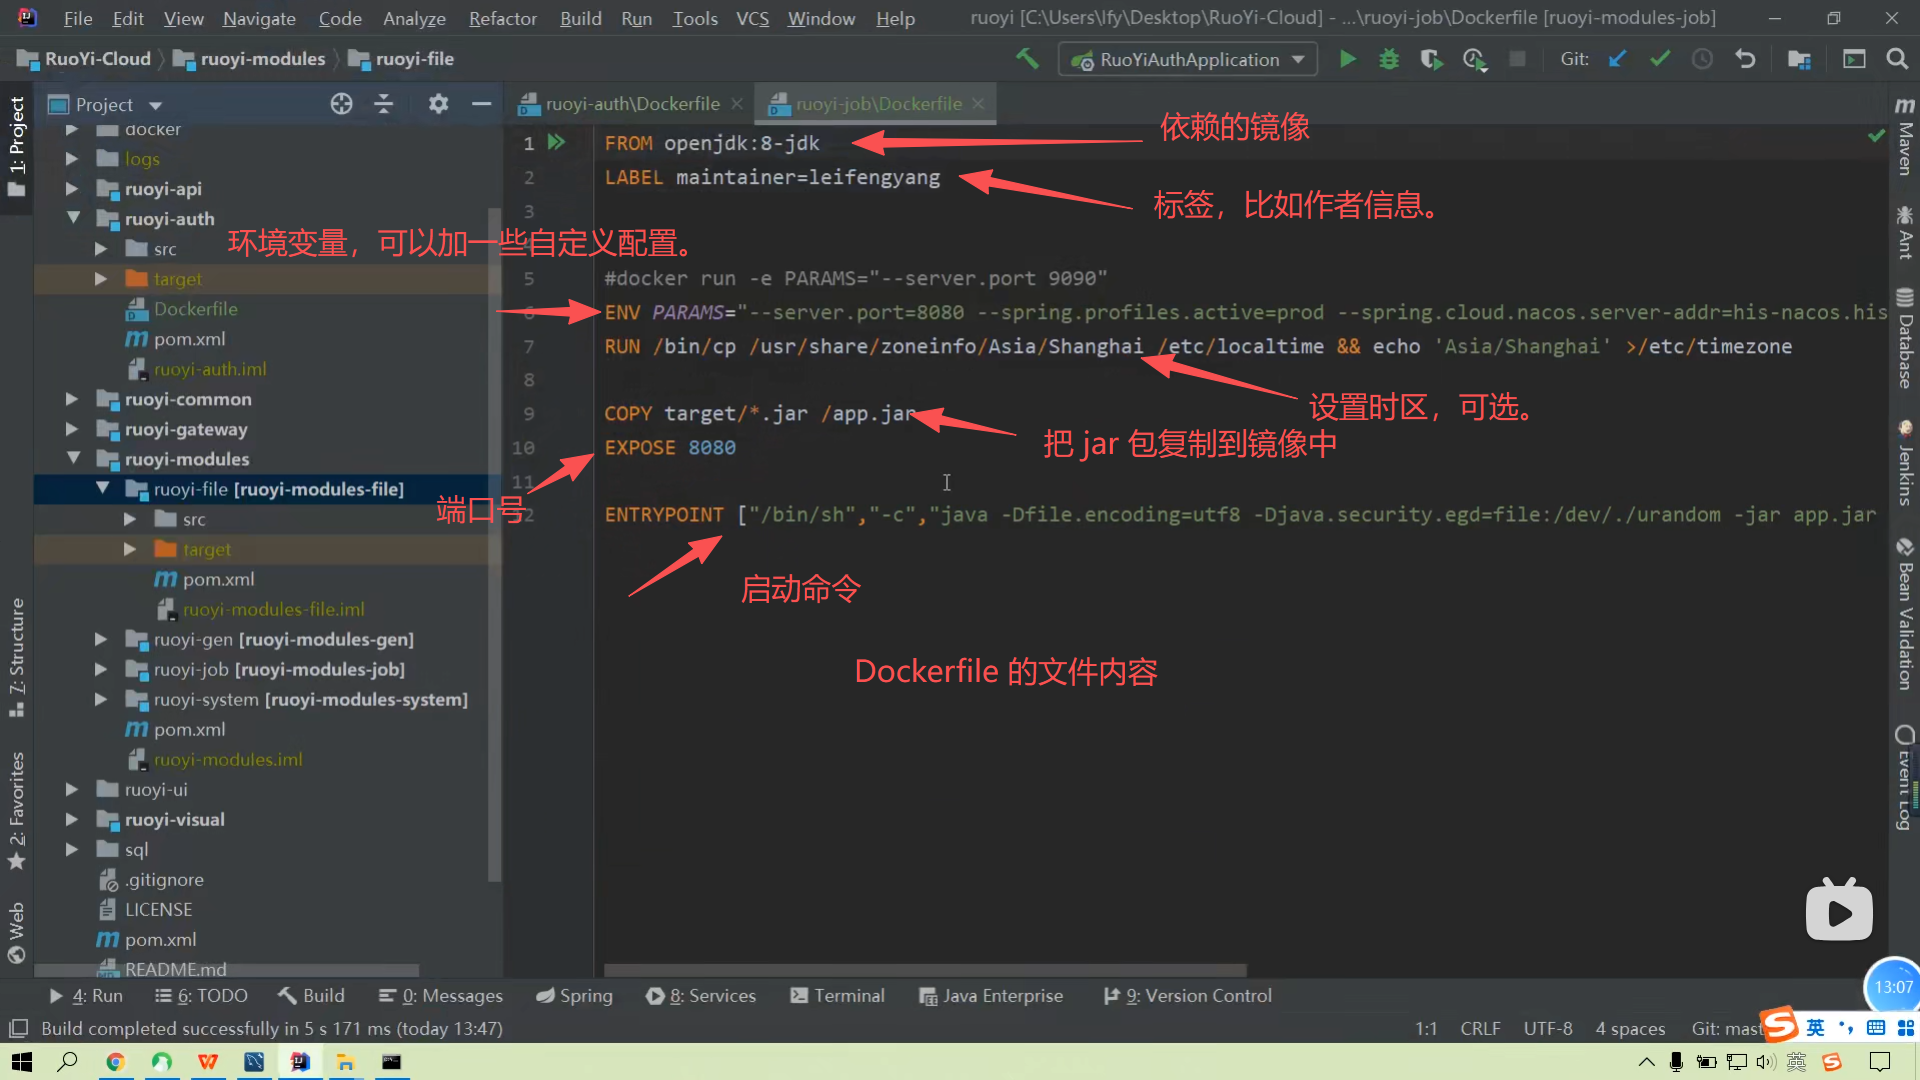
Task: Click the Git Update Project blue arrow
Action: click(1617, 59)
